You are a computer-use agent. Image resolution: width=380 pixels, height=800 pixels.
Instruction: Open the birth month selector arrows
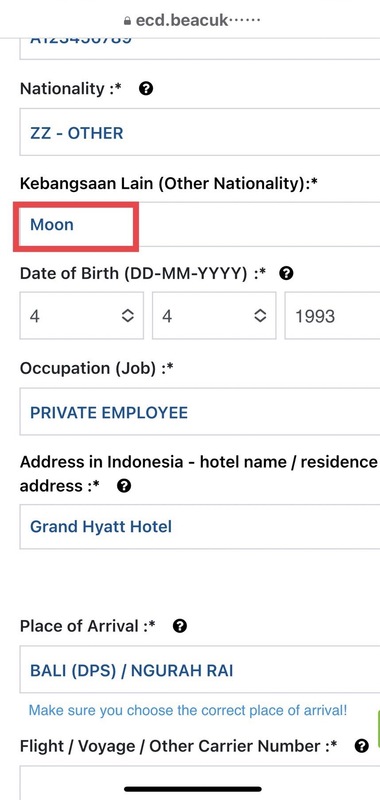pyautogui.click(x=260, y=316)
